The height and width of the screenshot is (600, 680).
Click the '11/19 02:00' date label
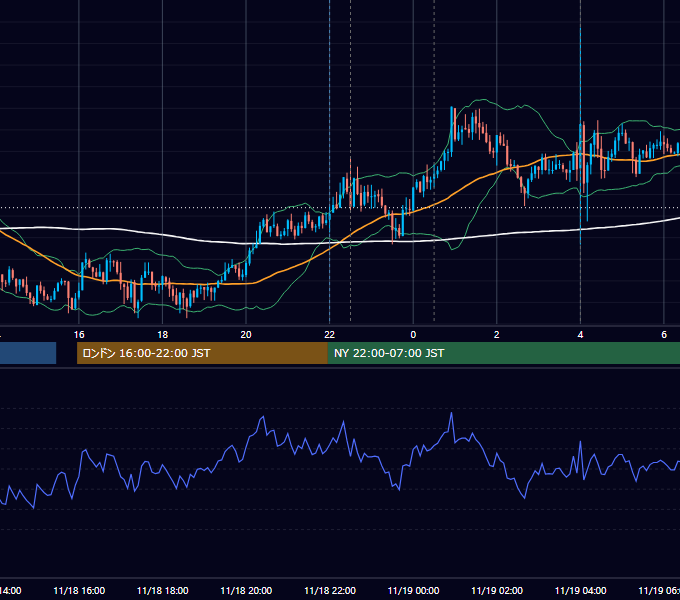point(497,590)
